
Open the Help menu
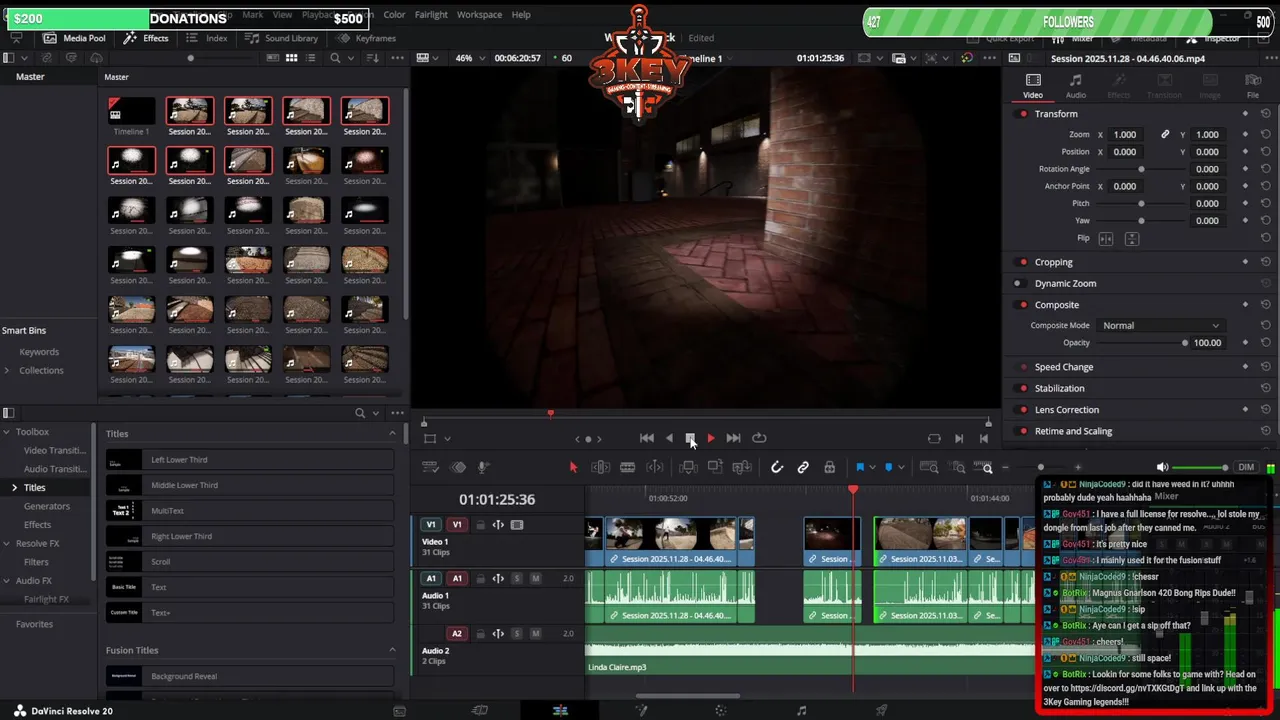(521, 15)
